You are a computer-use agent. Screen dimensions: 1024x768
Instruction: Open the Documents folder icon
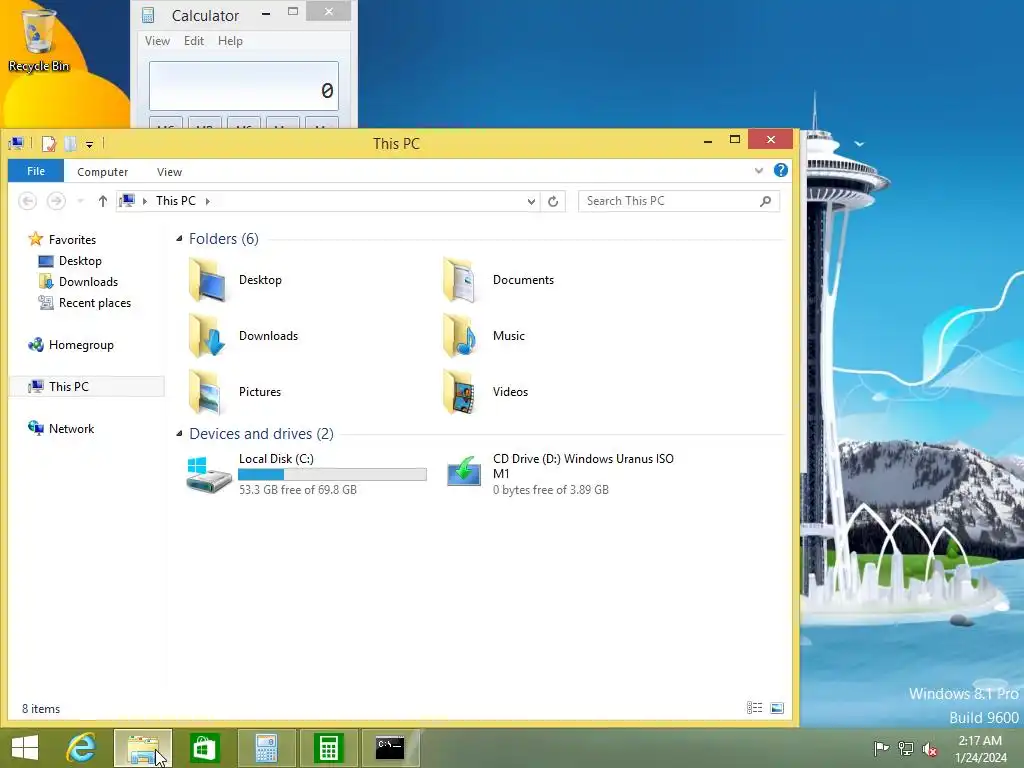(462, 280)
